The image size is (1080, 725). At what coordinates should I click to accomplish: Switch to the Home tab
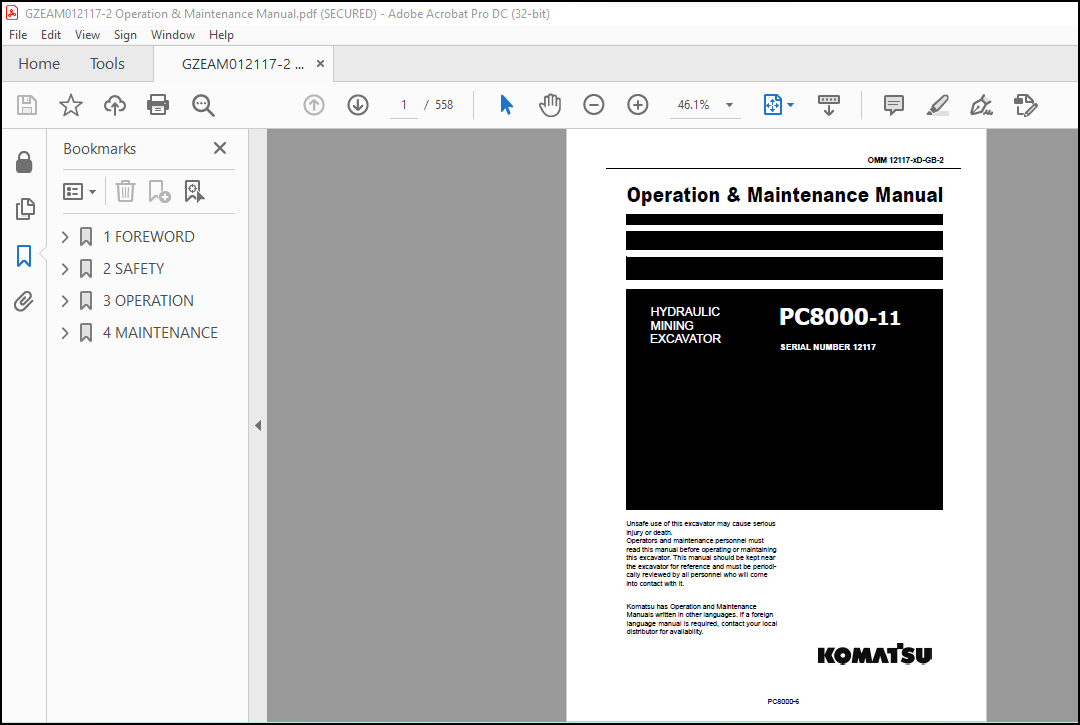pyautogui.click(x=39, y=64)
